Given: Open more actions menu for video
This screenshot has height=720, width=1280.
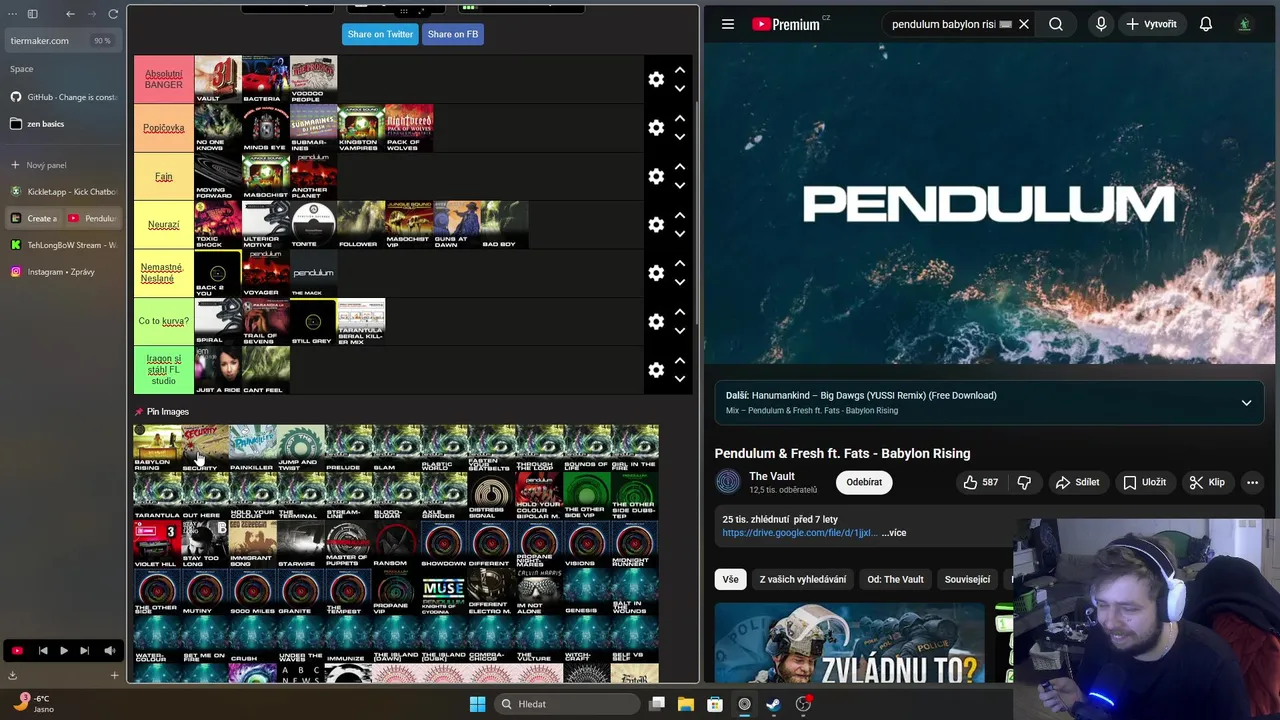Looking at the screenshot, I should 1252,482.
